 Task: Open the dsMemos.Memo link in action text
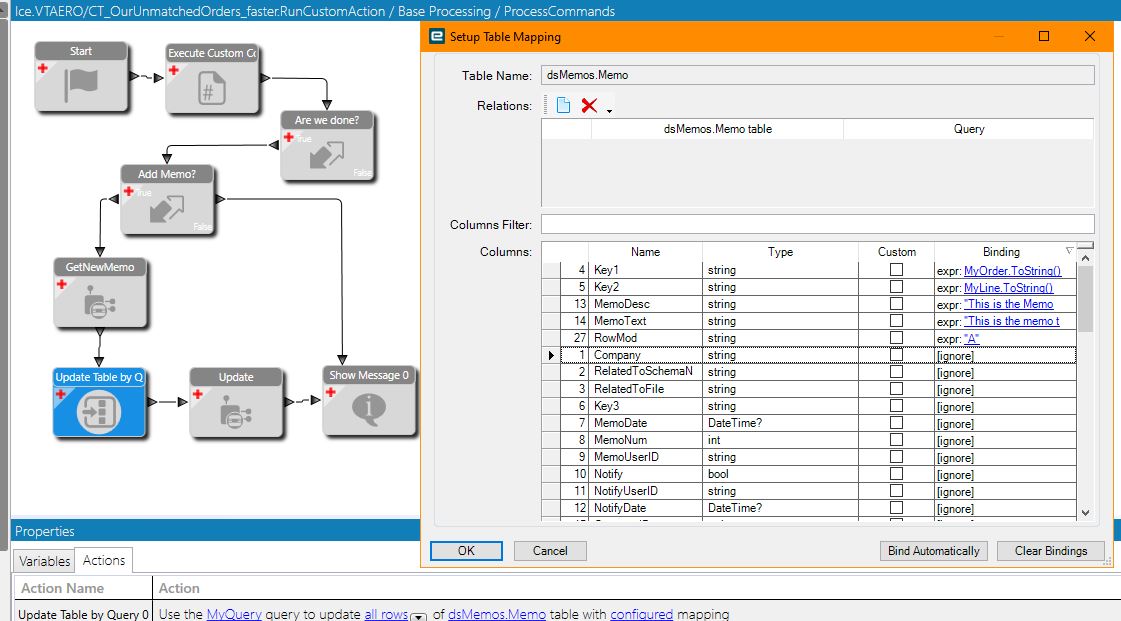coord(497,614)
